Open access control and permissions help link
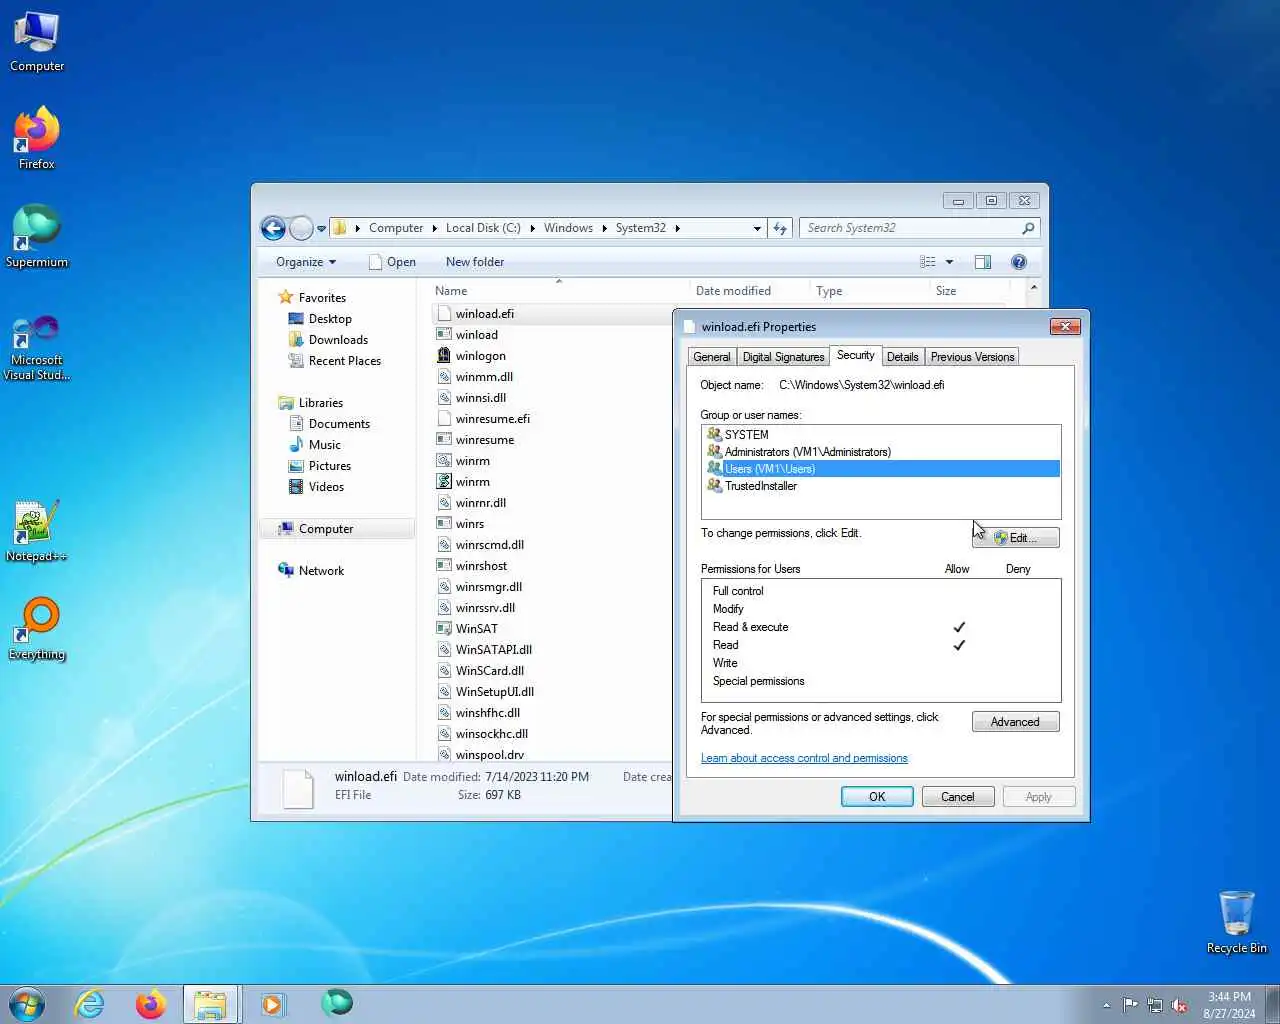This screenshot has width=1280, height=1024. click(804, 758)
